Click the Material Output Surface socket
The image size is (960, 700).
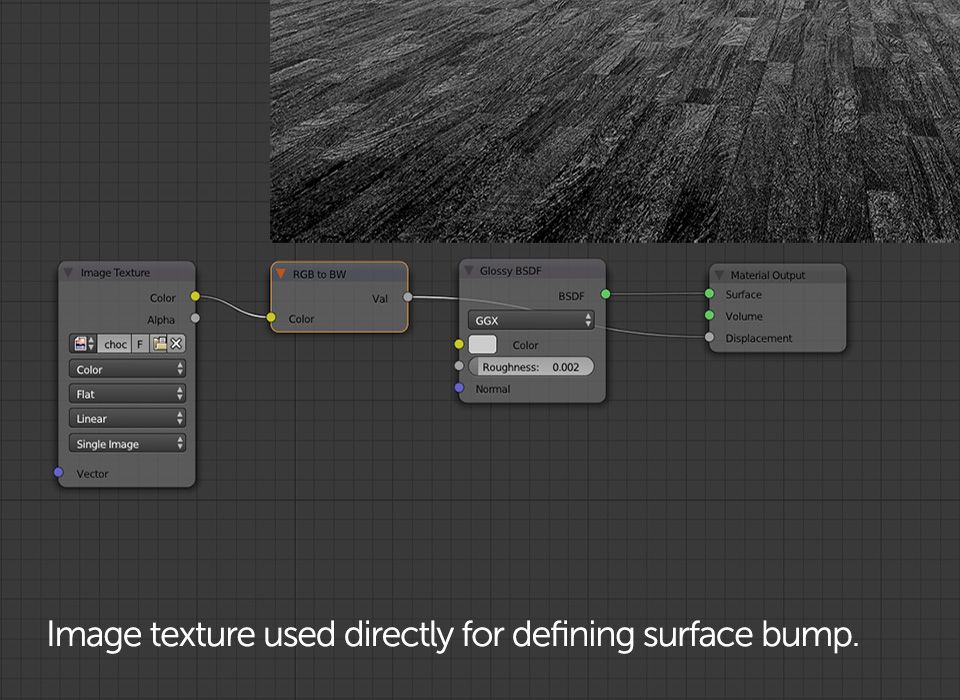[x=709, y=293]
